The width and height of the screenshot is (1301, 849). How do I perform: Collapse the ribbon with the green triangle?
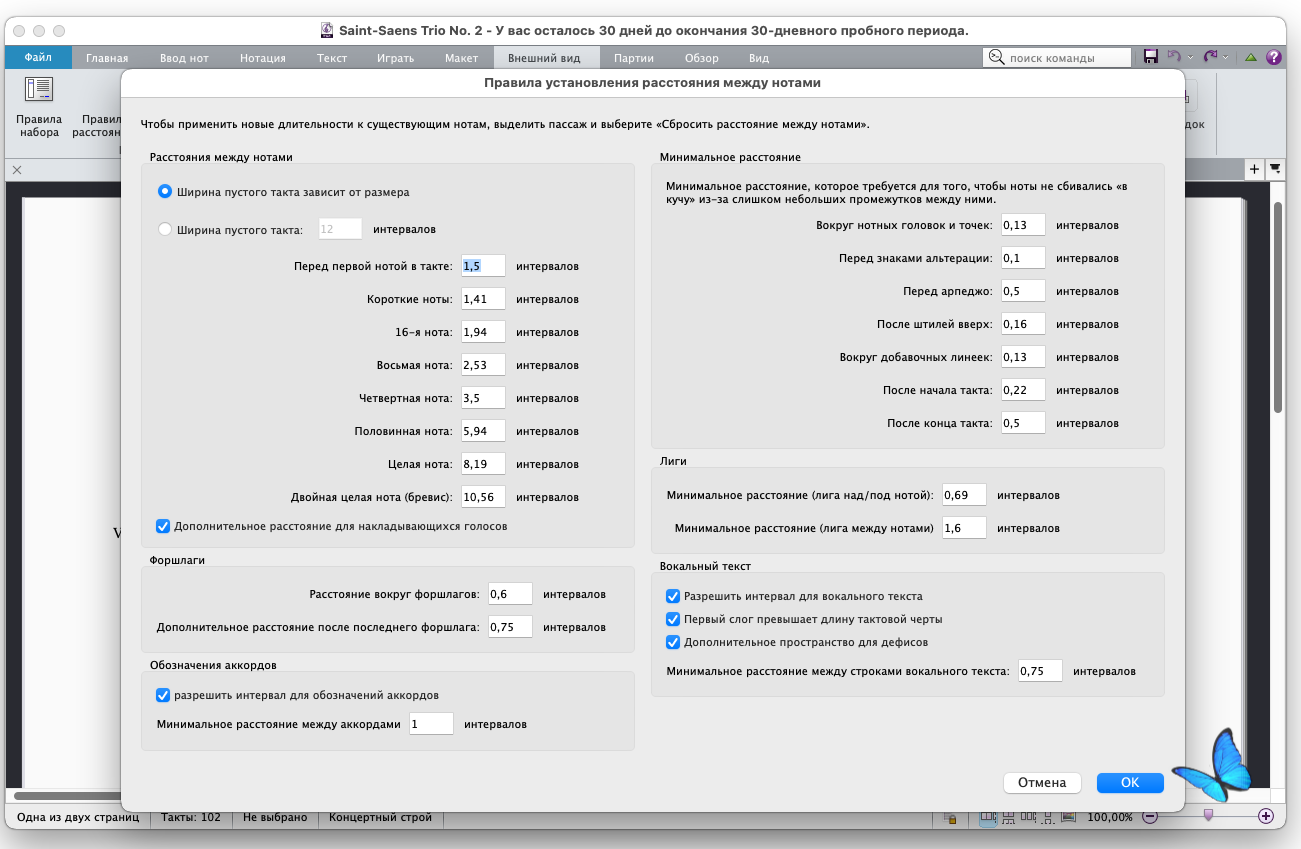tap(1251, 58)
